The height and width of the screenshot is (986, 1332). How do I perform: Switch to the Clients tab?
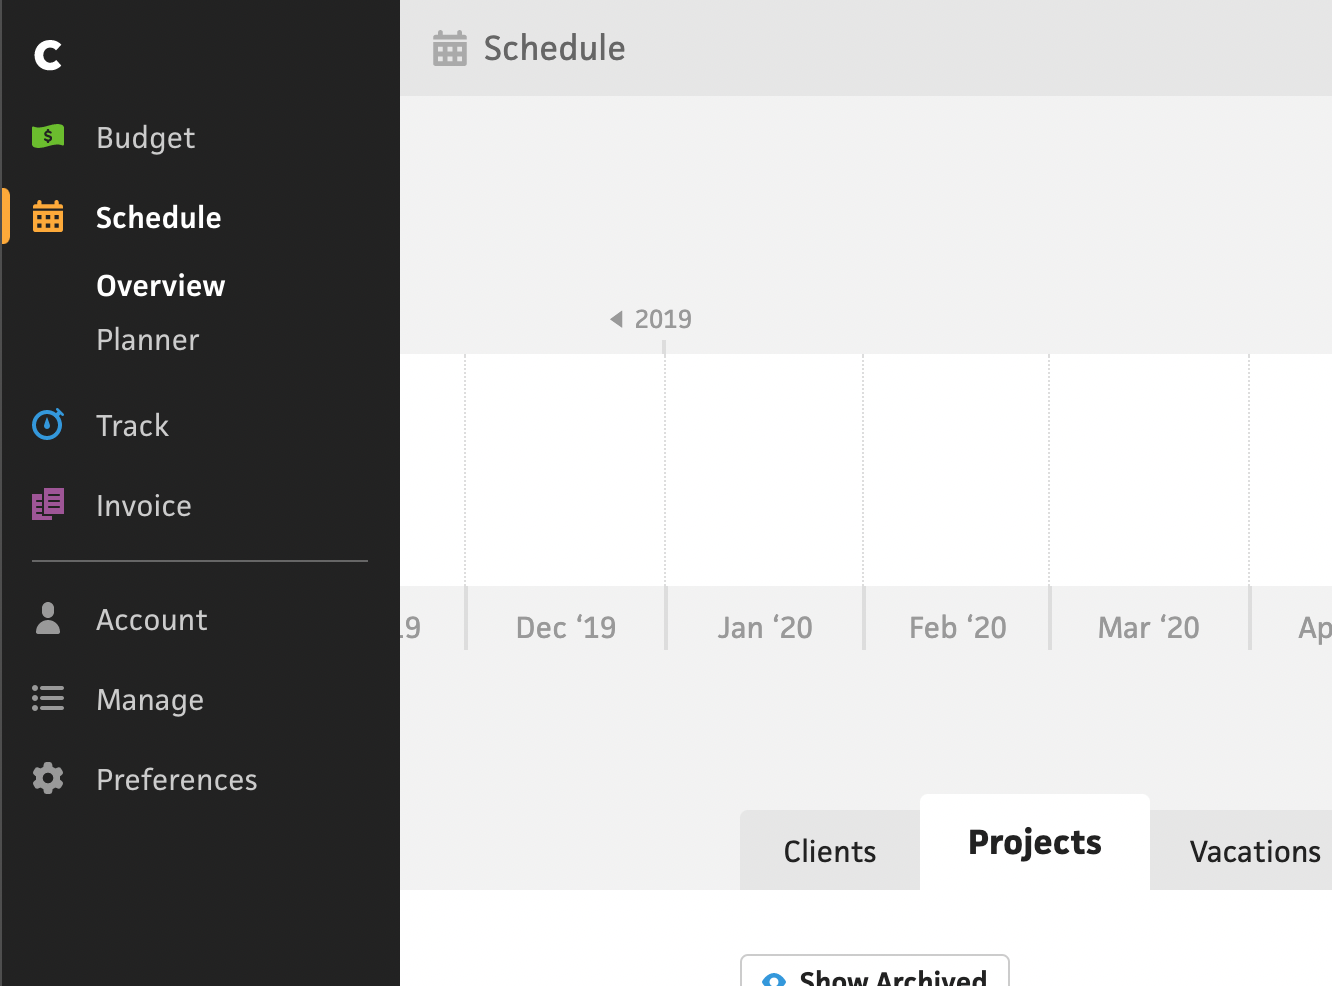point(830,851)
